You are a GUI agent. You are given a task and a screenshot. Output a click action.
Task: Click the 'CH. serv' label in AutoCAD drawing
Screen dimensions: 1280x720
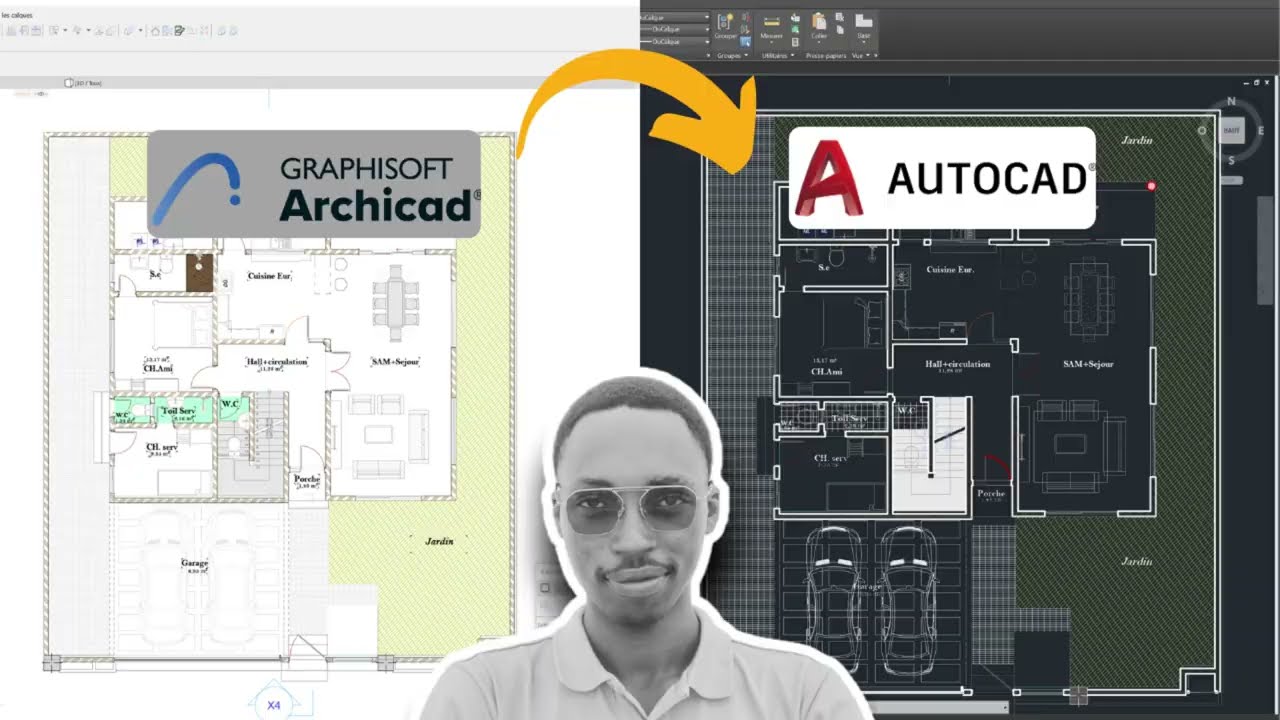(831, 458)
